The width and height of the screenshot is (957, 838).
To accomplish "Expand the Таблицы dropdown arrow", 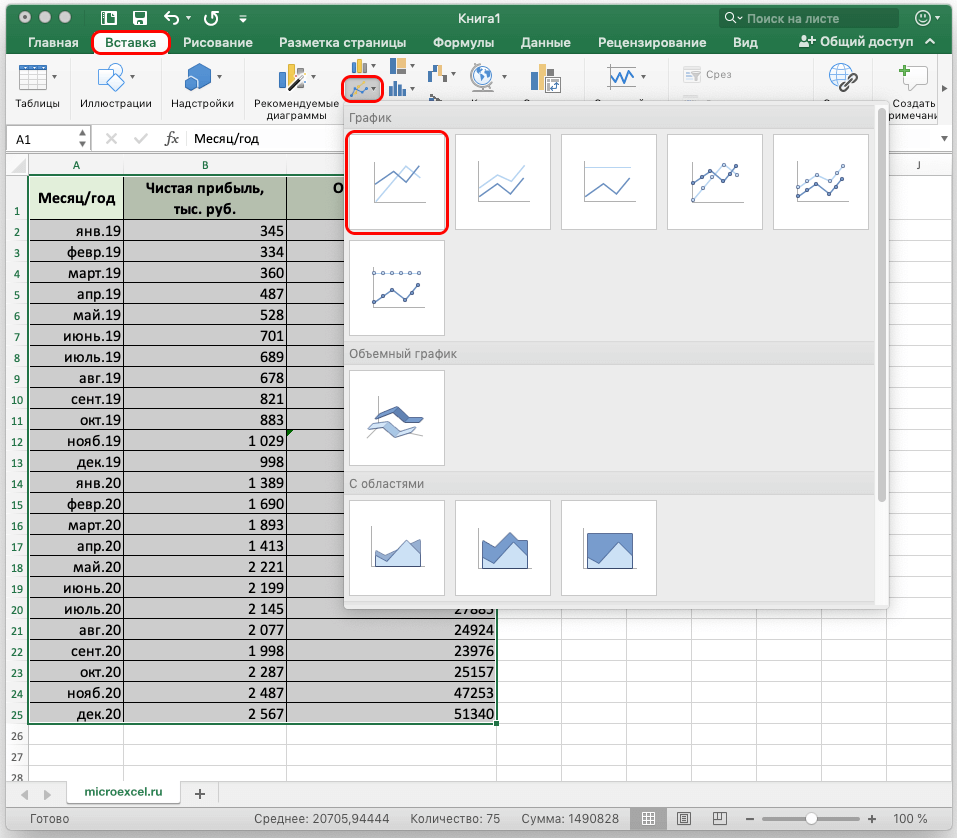I will click(55, 77).
